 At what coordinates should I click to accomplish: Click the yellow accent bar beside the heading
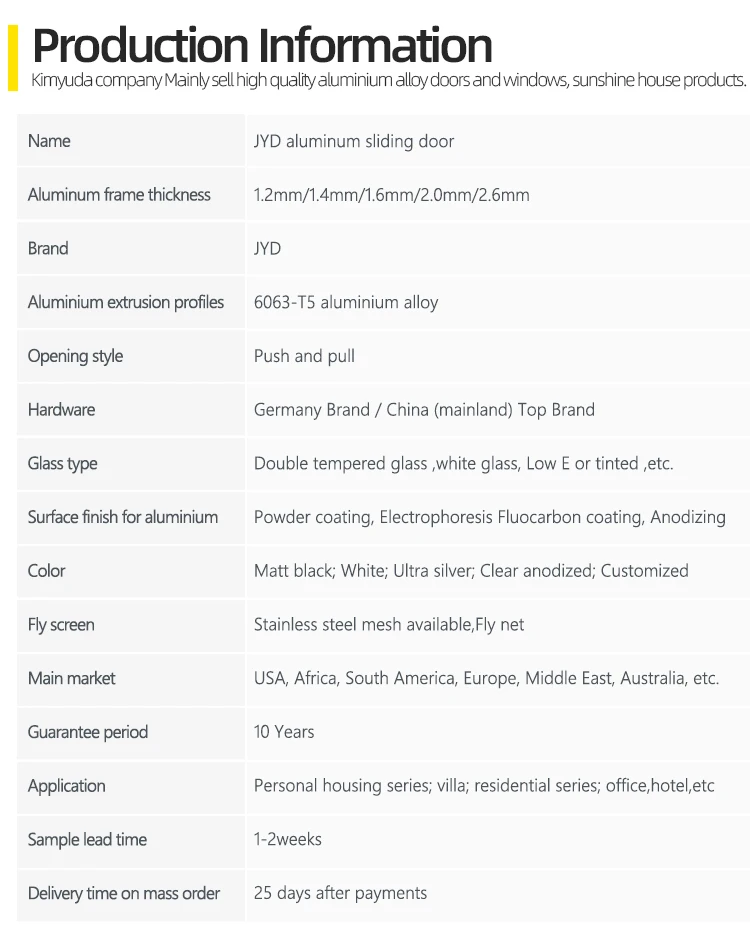12,58
